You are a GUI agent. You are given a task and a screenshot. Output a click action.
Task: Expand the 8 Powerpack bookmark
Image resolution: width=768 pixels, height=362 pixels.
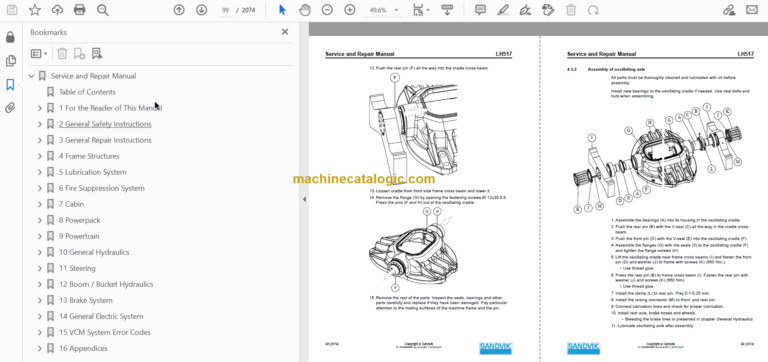(x=40, y=220)
